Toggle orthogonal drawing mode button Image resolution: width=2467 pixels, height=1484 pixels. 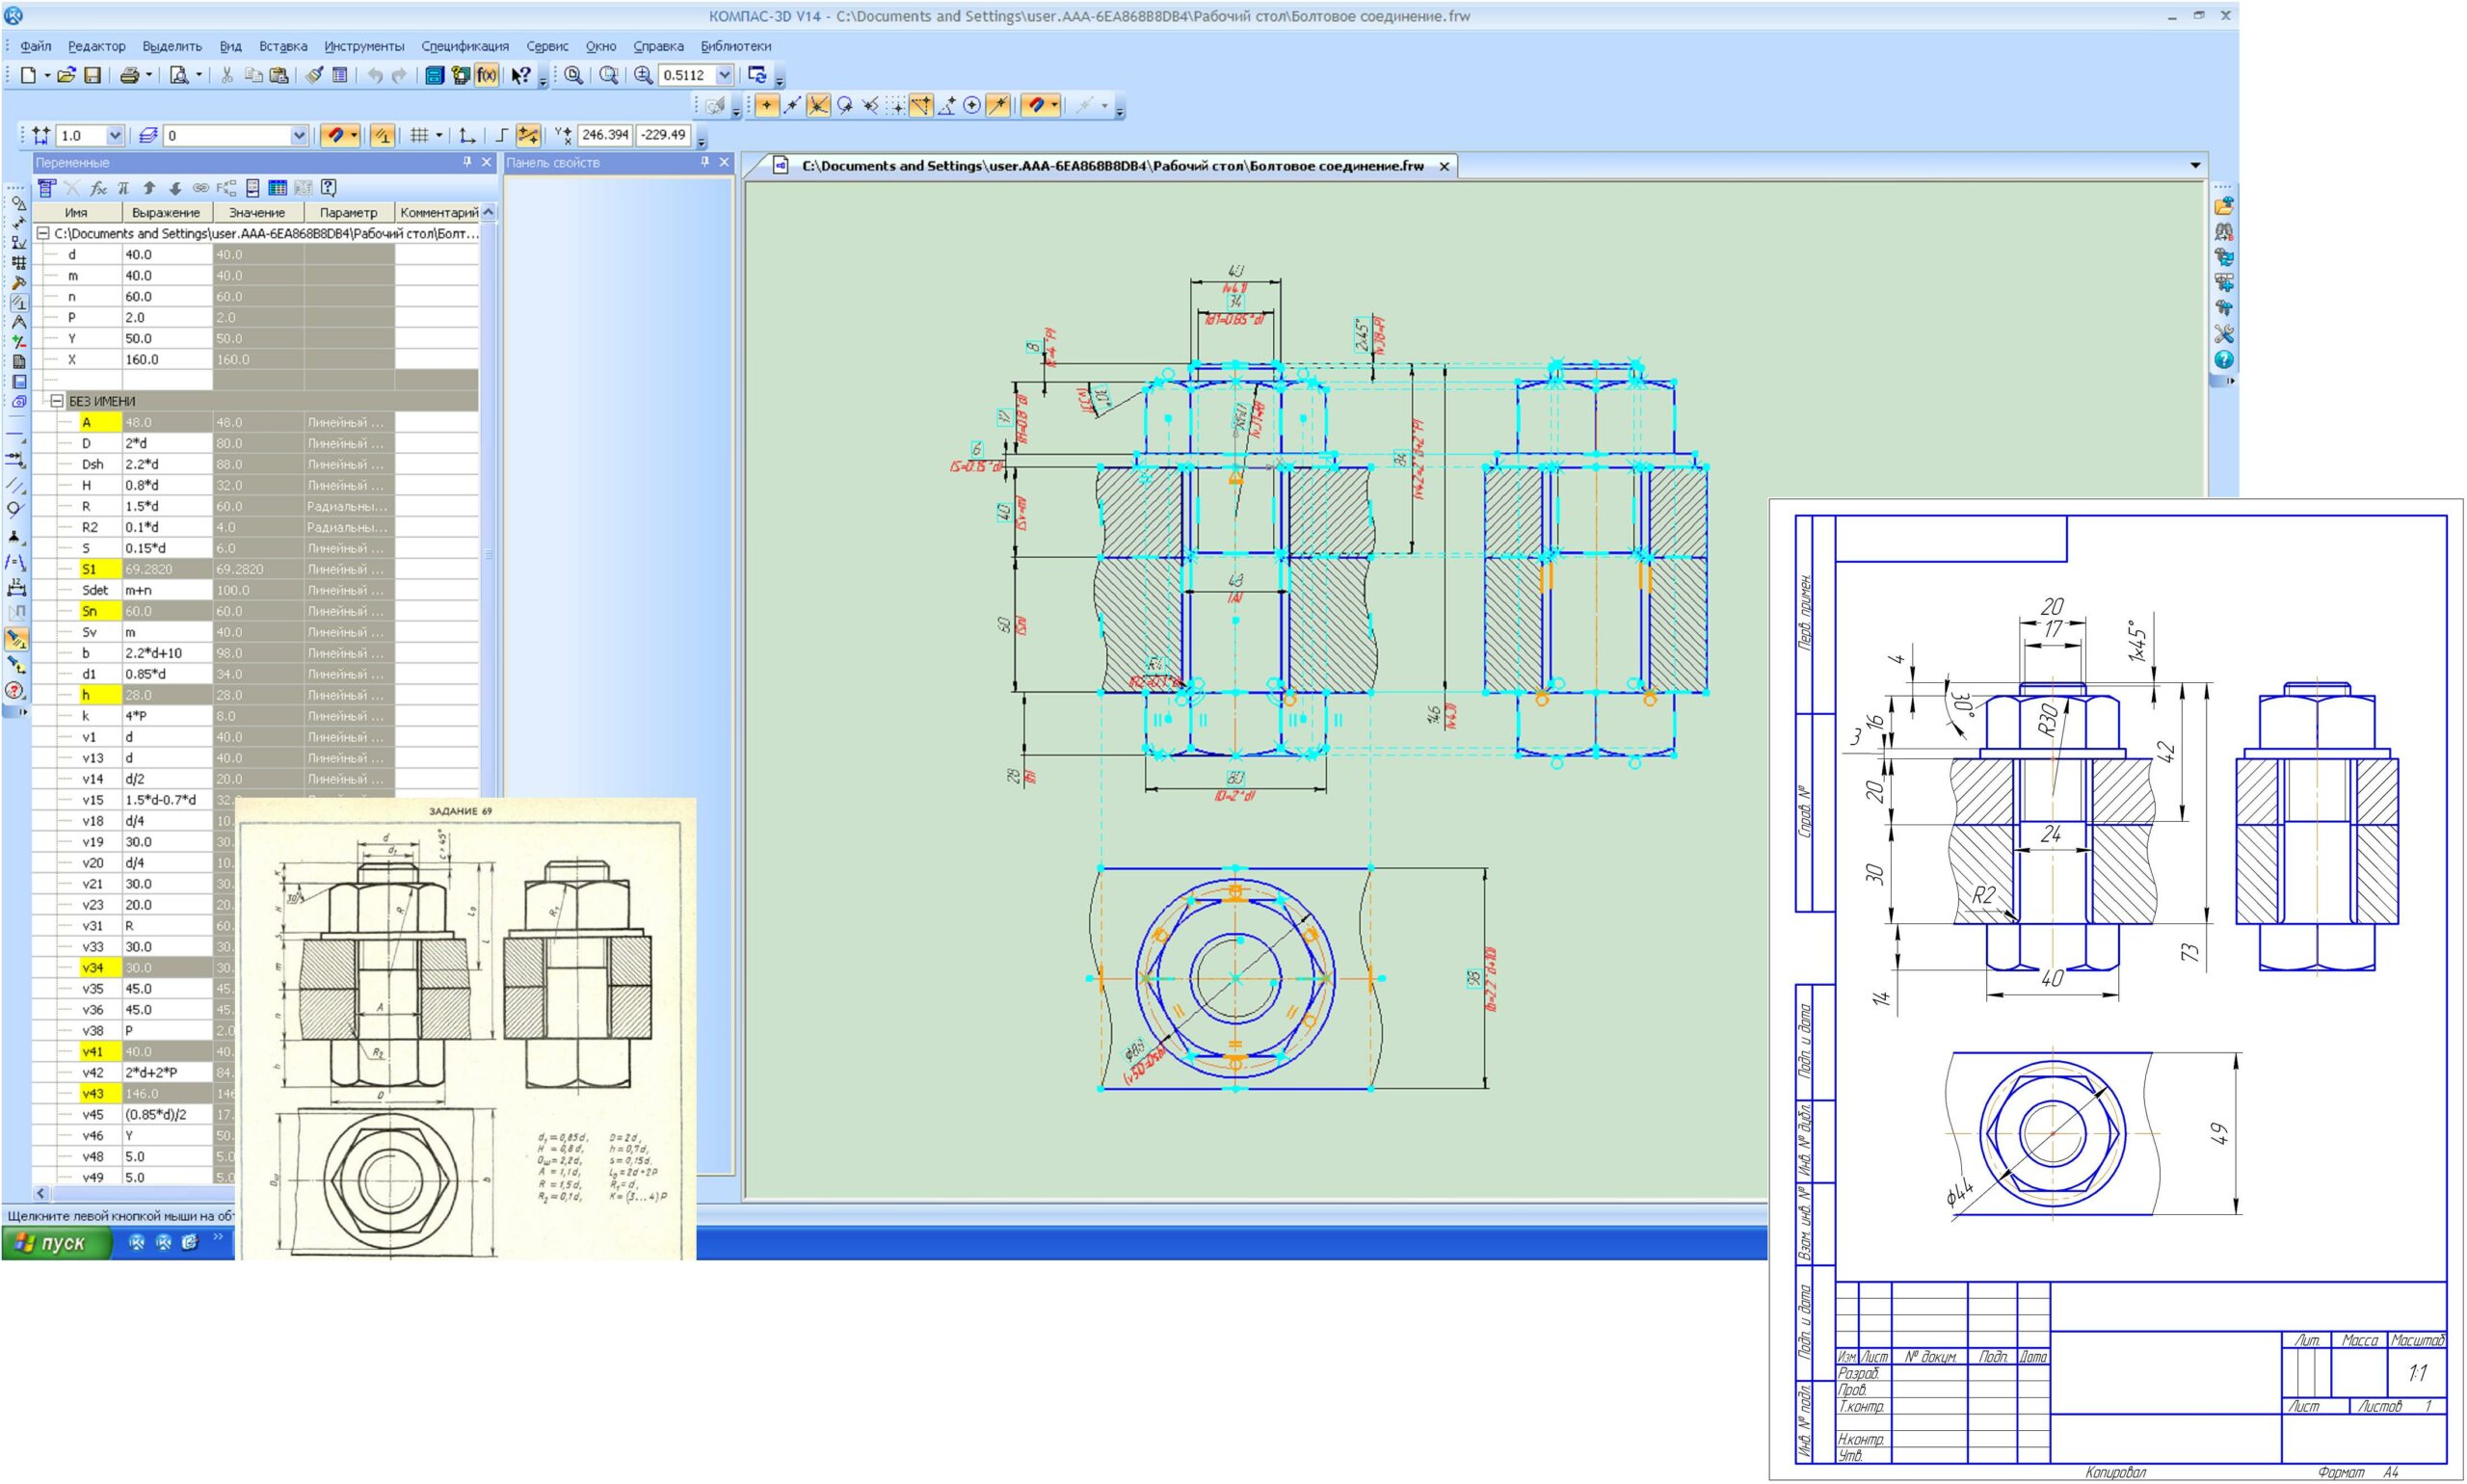coord(501,135)
